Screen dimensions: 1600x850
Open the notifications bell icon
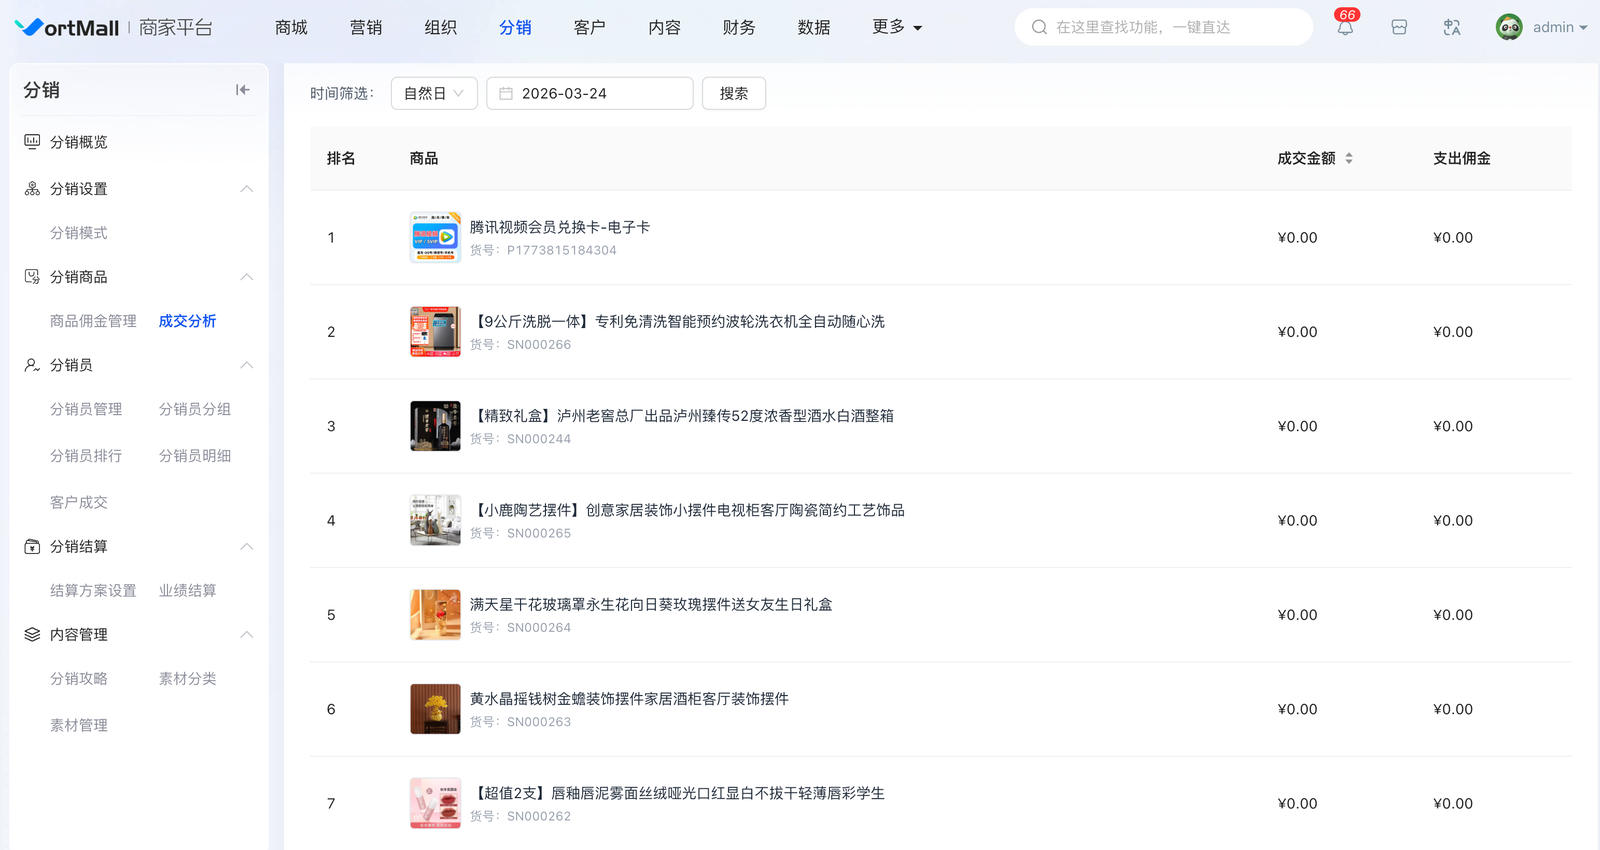1345,28
